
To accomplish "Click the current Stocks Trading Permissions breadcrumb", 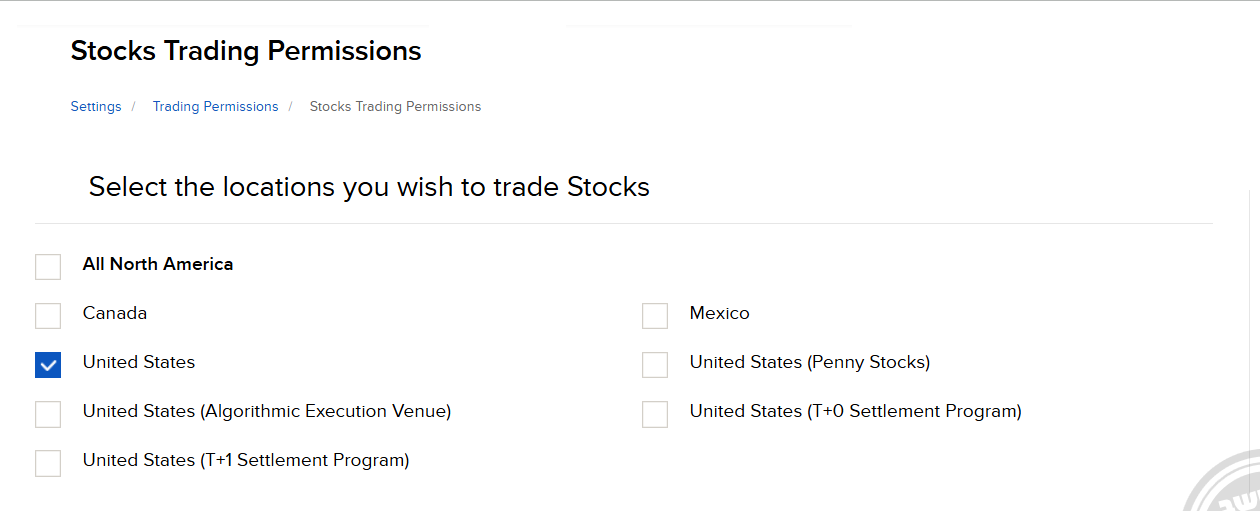I will 395,107.
